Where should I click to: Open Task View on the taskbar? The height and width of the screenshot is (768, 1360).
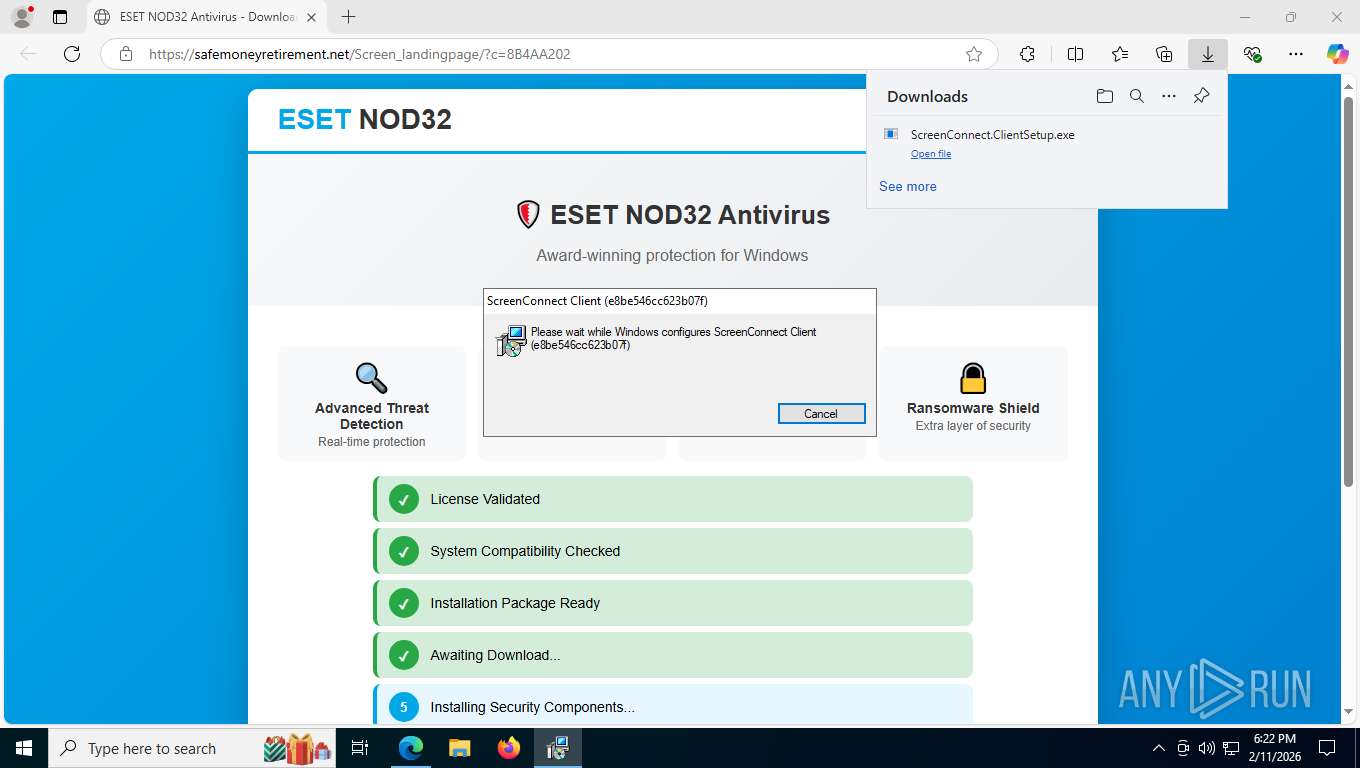tap(360, 748)
